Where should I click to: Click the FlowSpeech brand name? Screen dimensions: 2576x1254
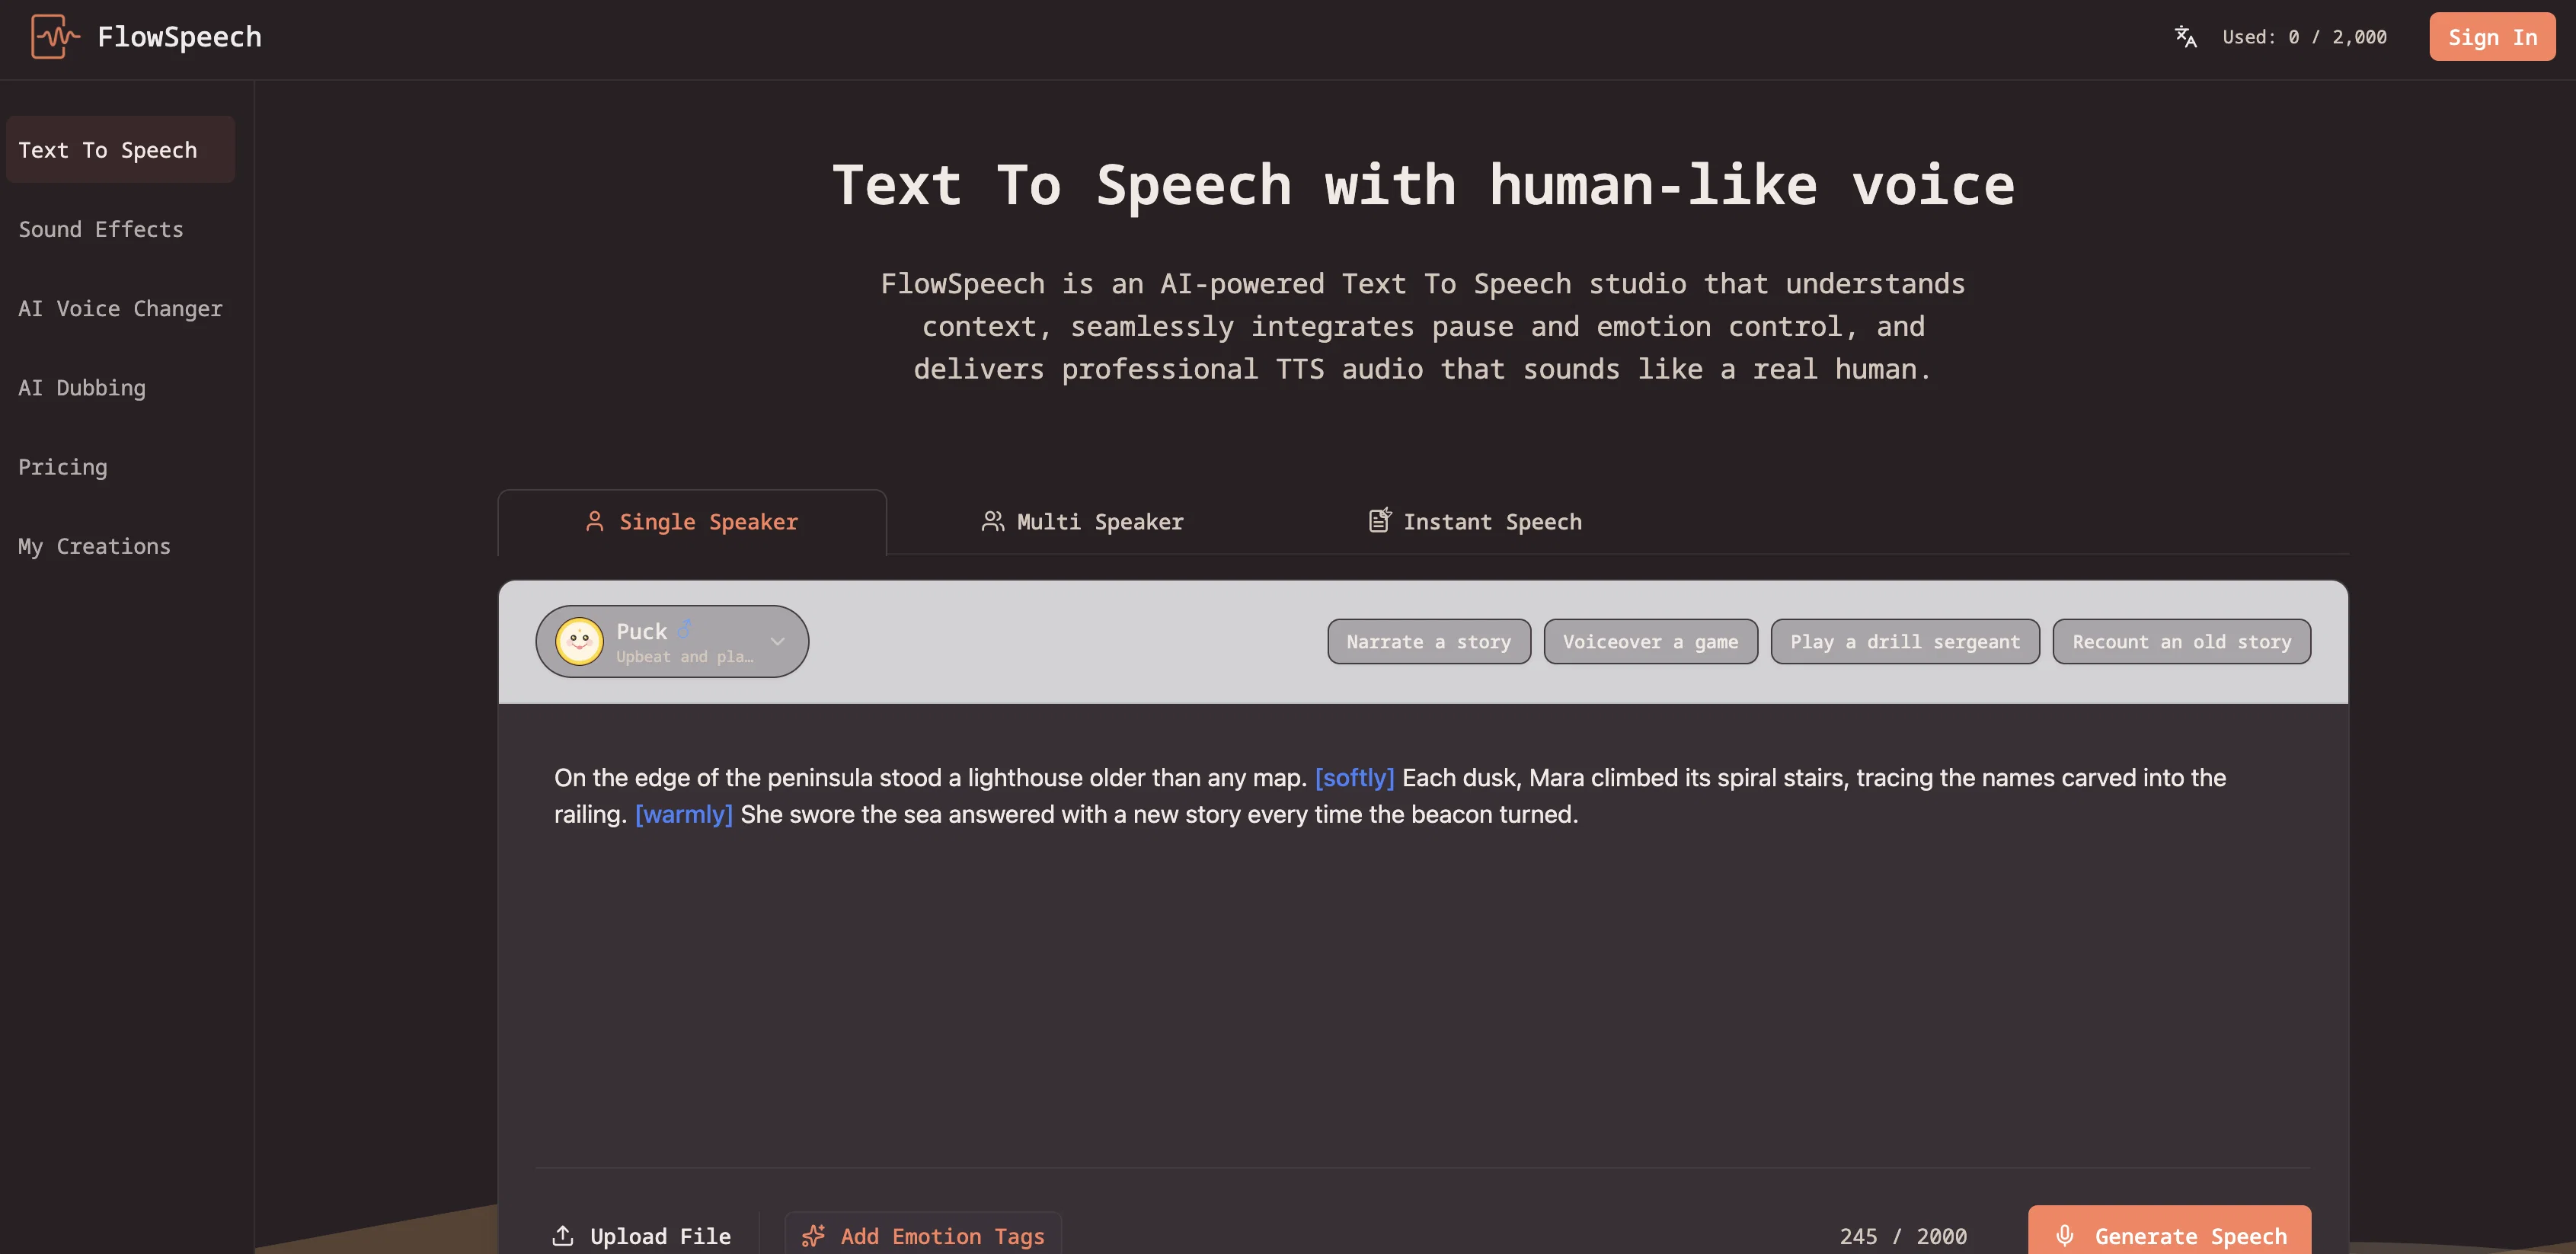coord(179,37)
